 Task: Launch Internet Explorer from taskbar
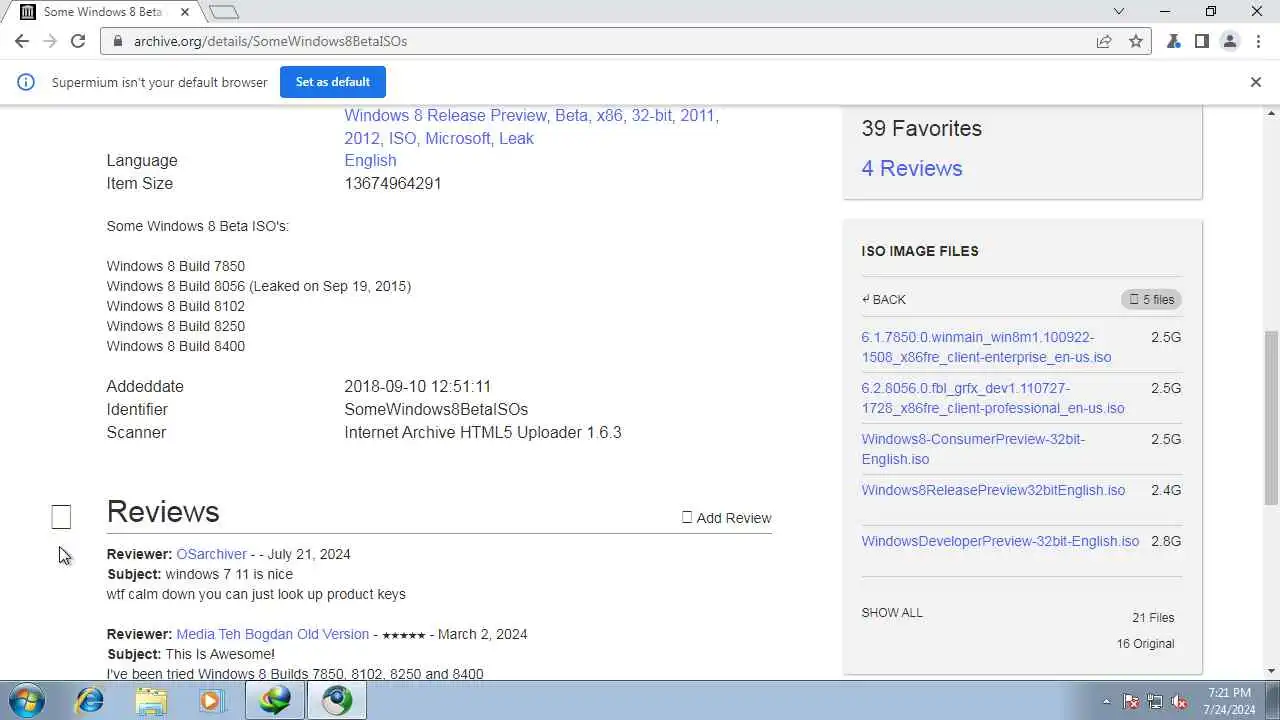pyautogui.click(x=90, y=700)
